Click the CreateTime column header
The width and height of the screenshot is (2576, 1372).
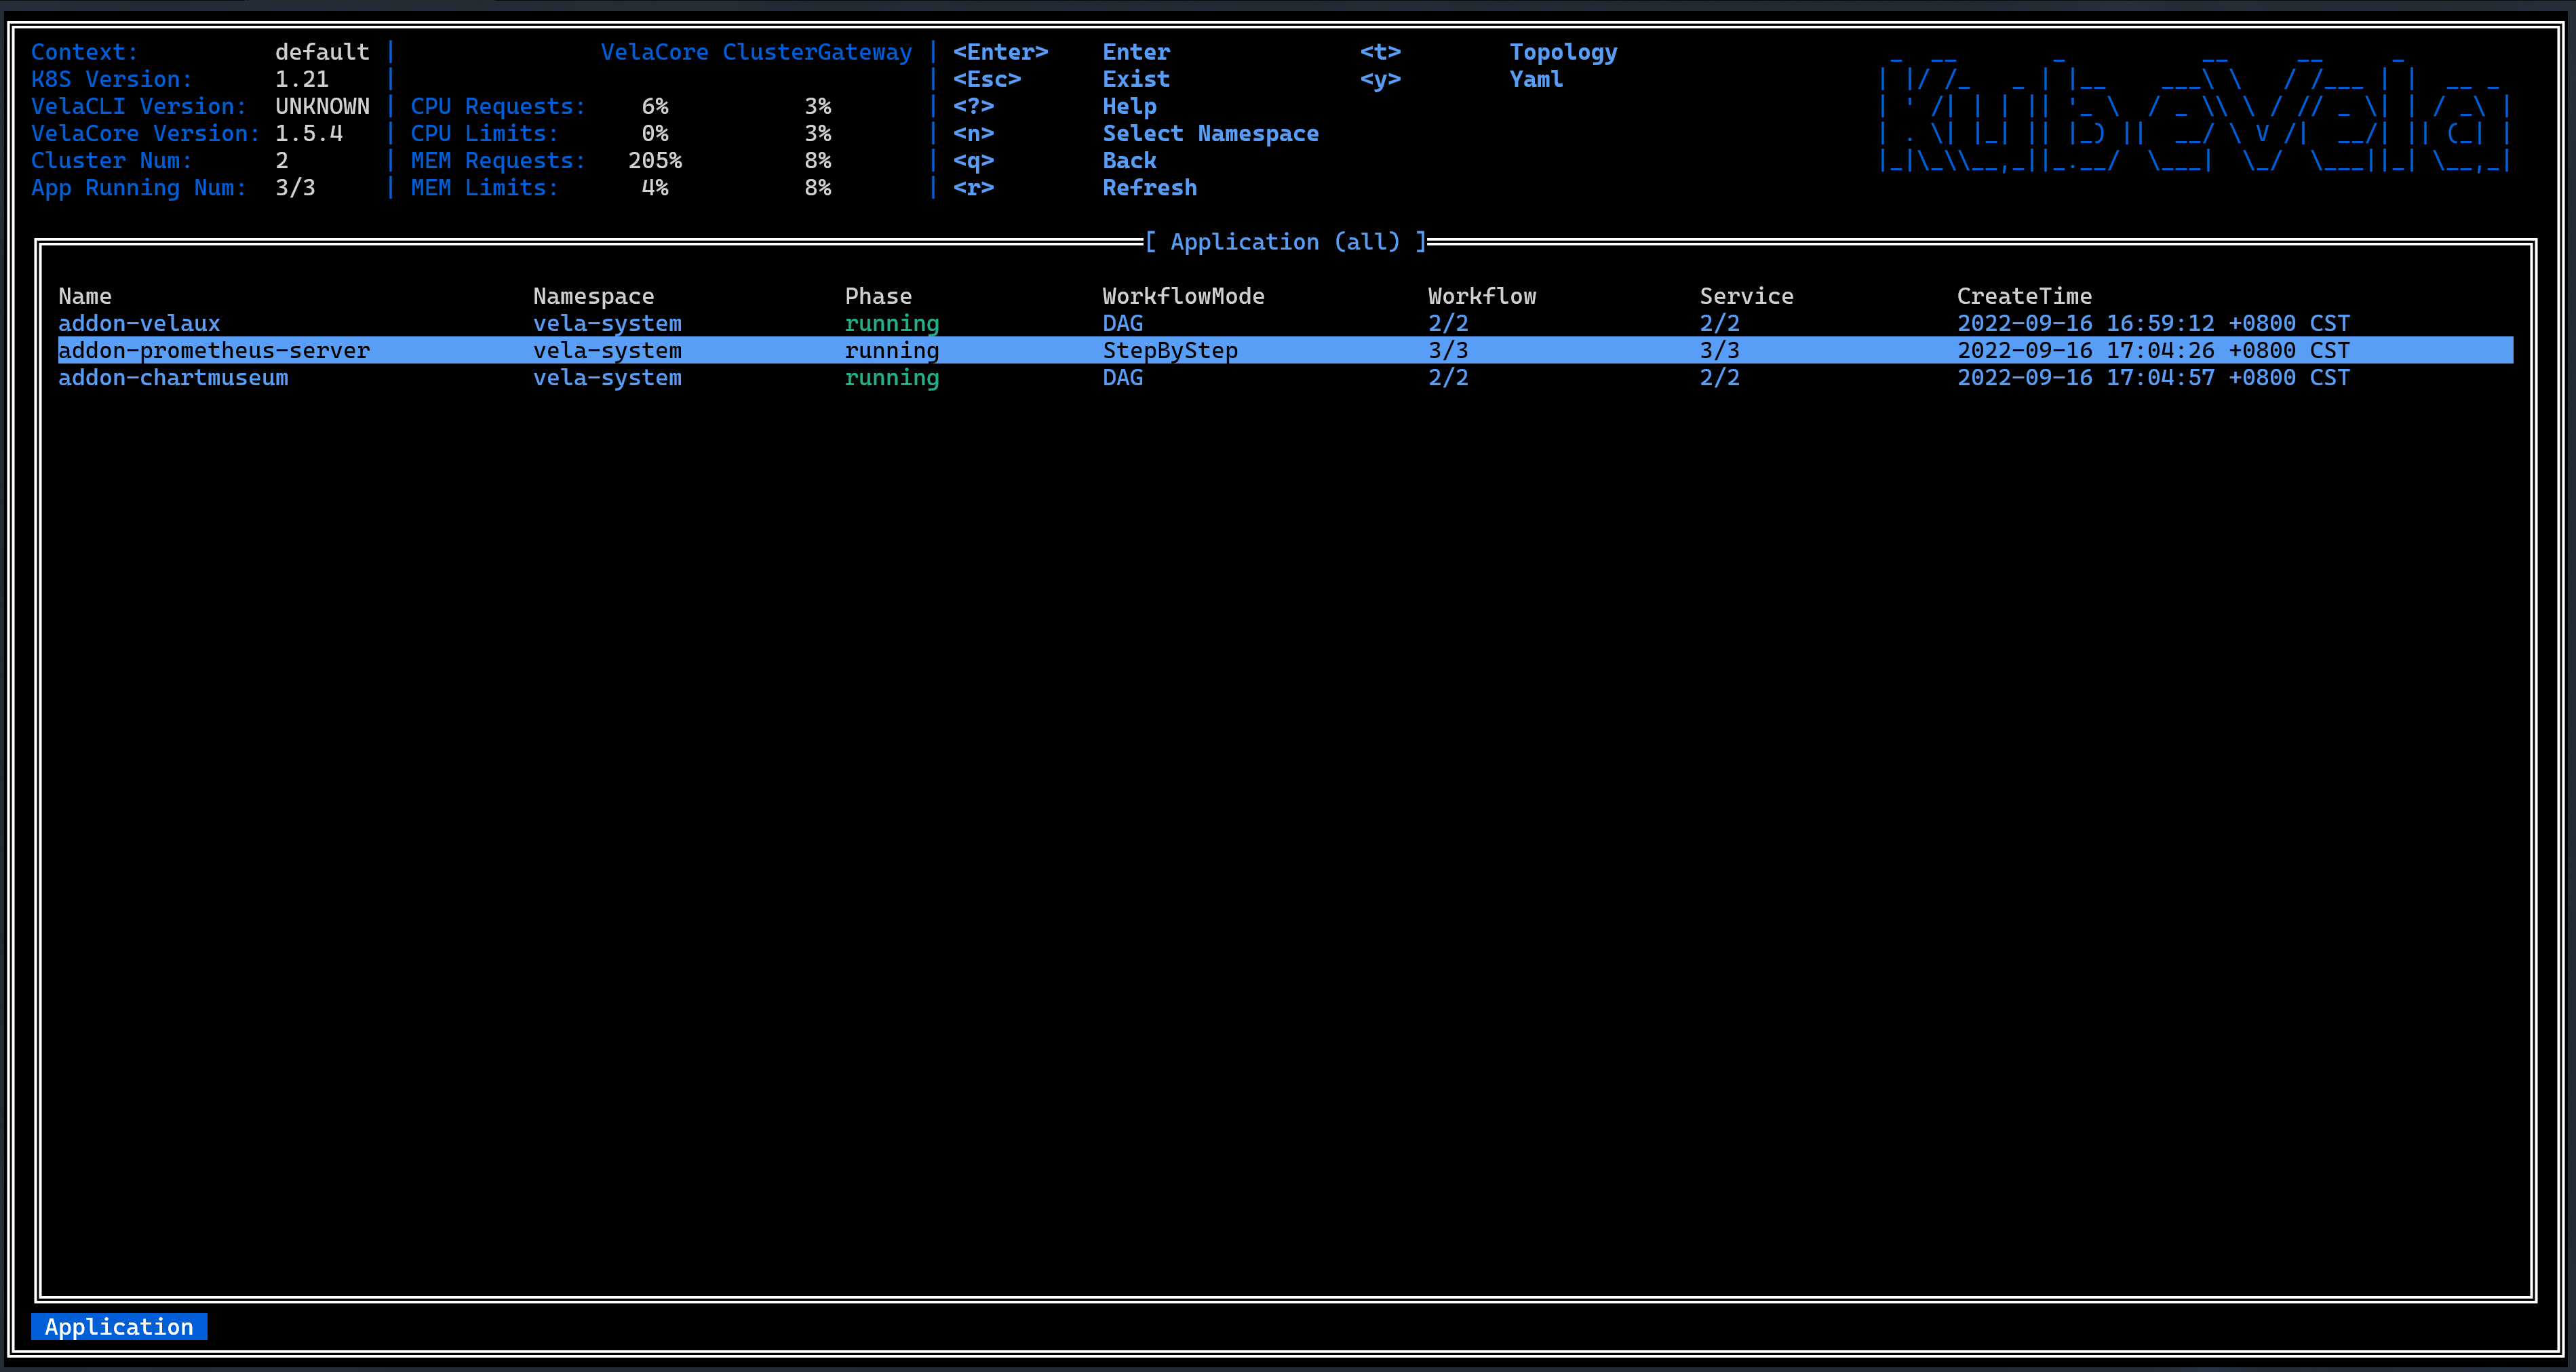[x=2024, y=296]
